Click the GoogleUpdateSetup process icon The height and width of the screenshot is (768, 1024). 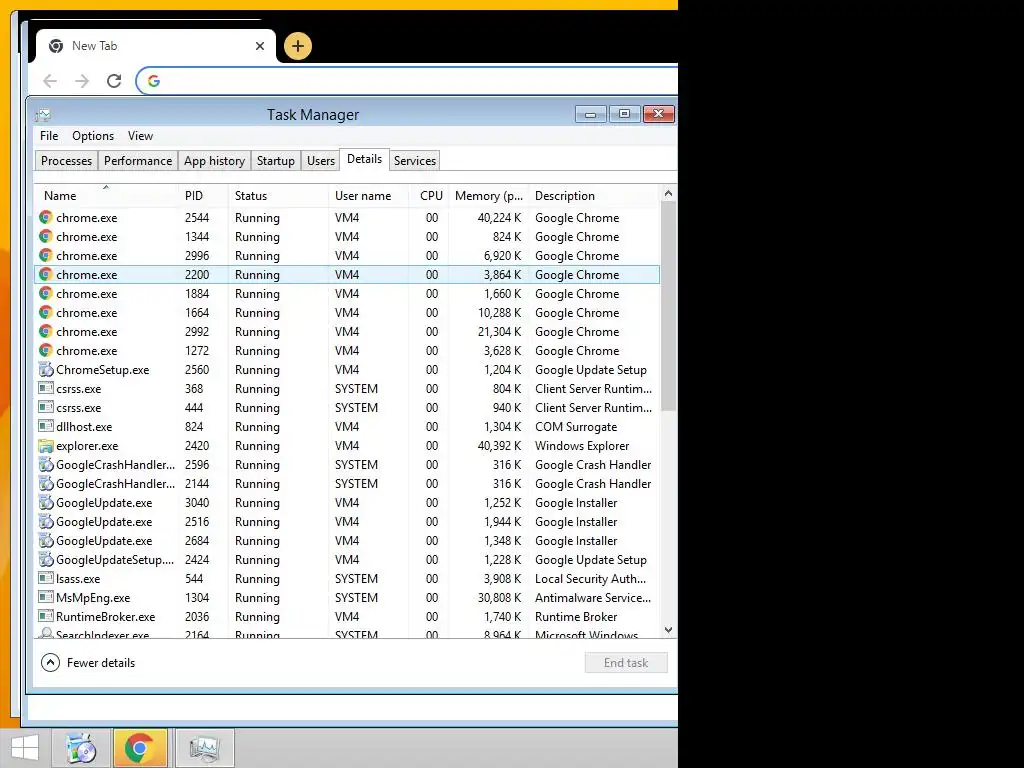coord(46,560)
